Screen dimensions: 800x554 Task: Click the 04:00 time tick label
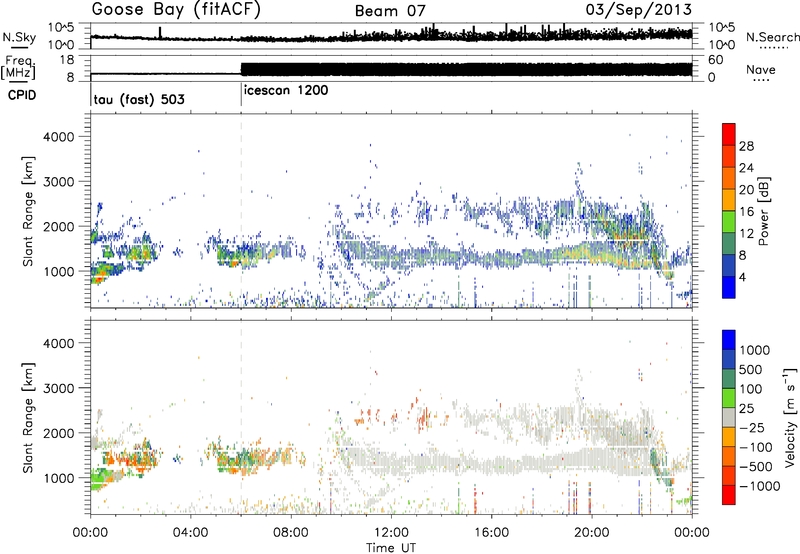[190, 533]
